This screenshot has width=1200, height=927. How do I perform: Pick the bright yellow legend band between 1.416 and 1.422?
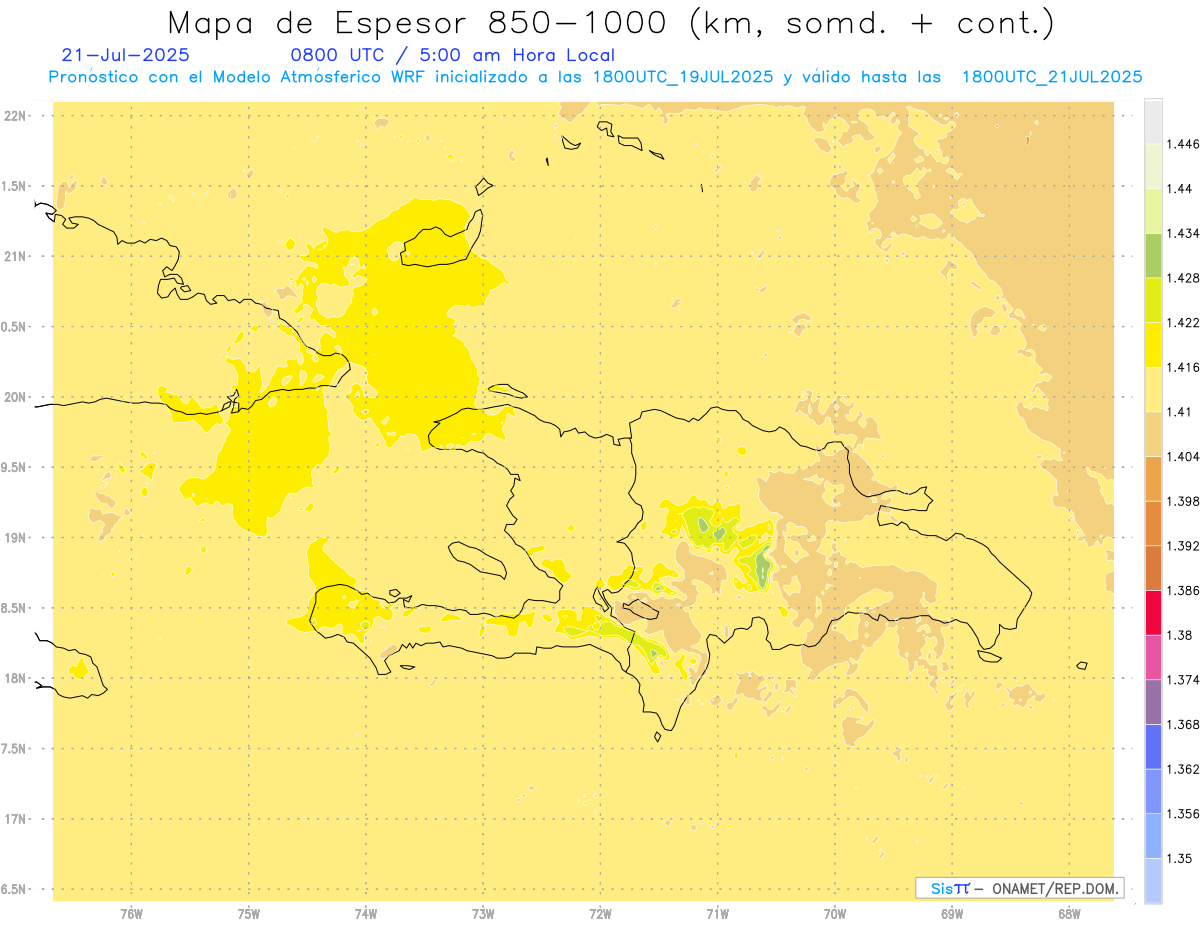tap(1153, 344)
